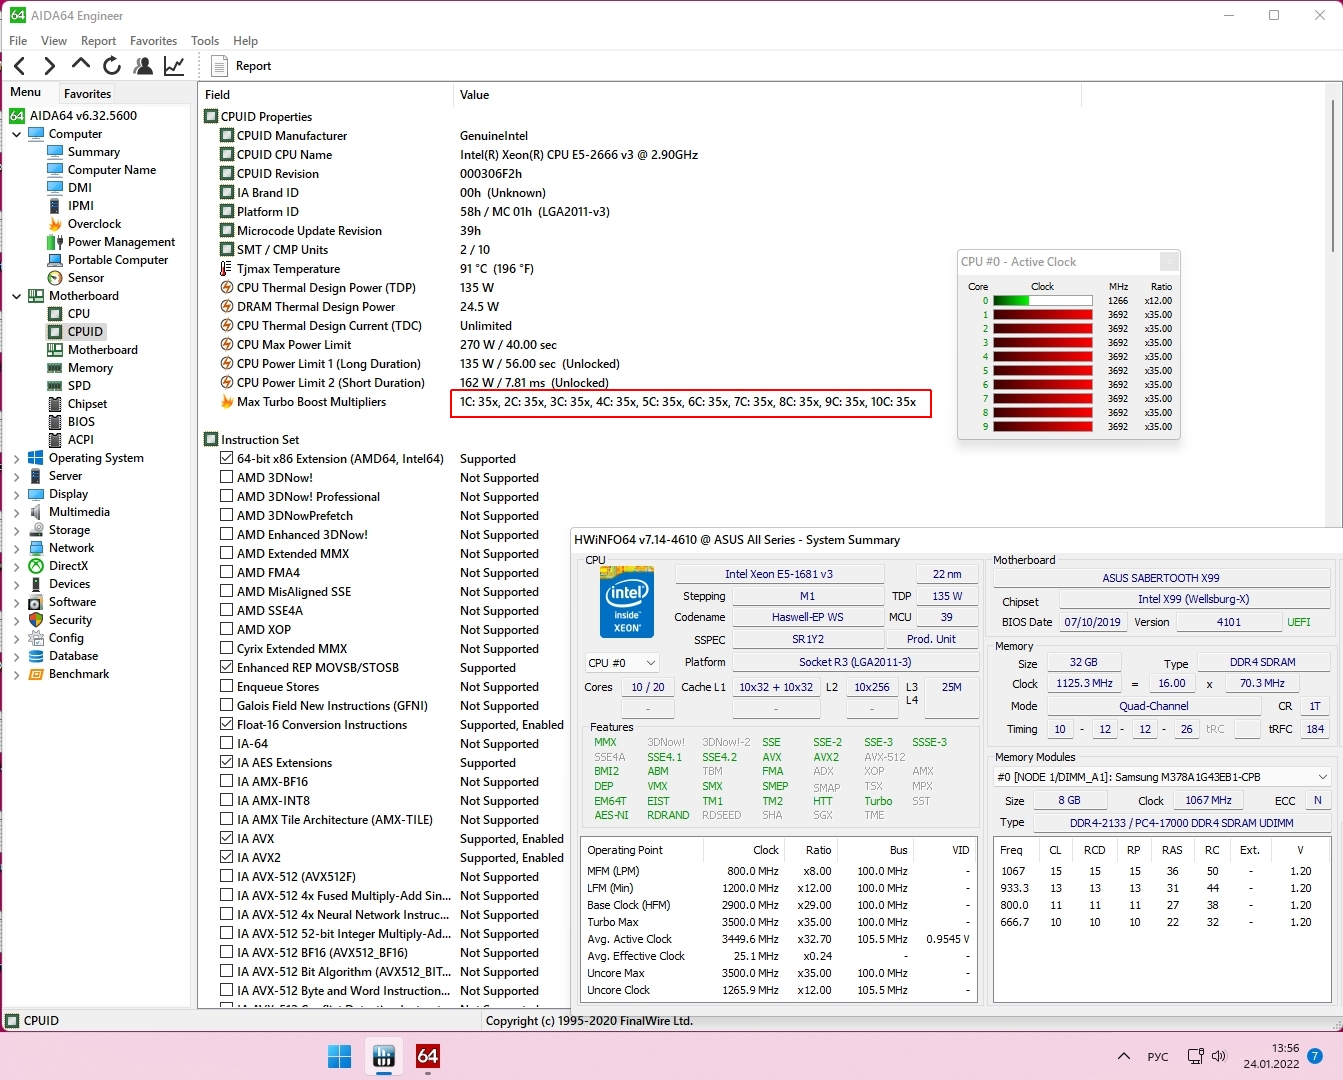Toggle the IA AVX checkbox
1343x1080 pixels.
coord(226,839)
